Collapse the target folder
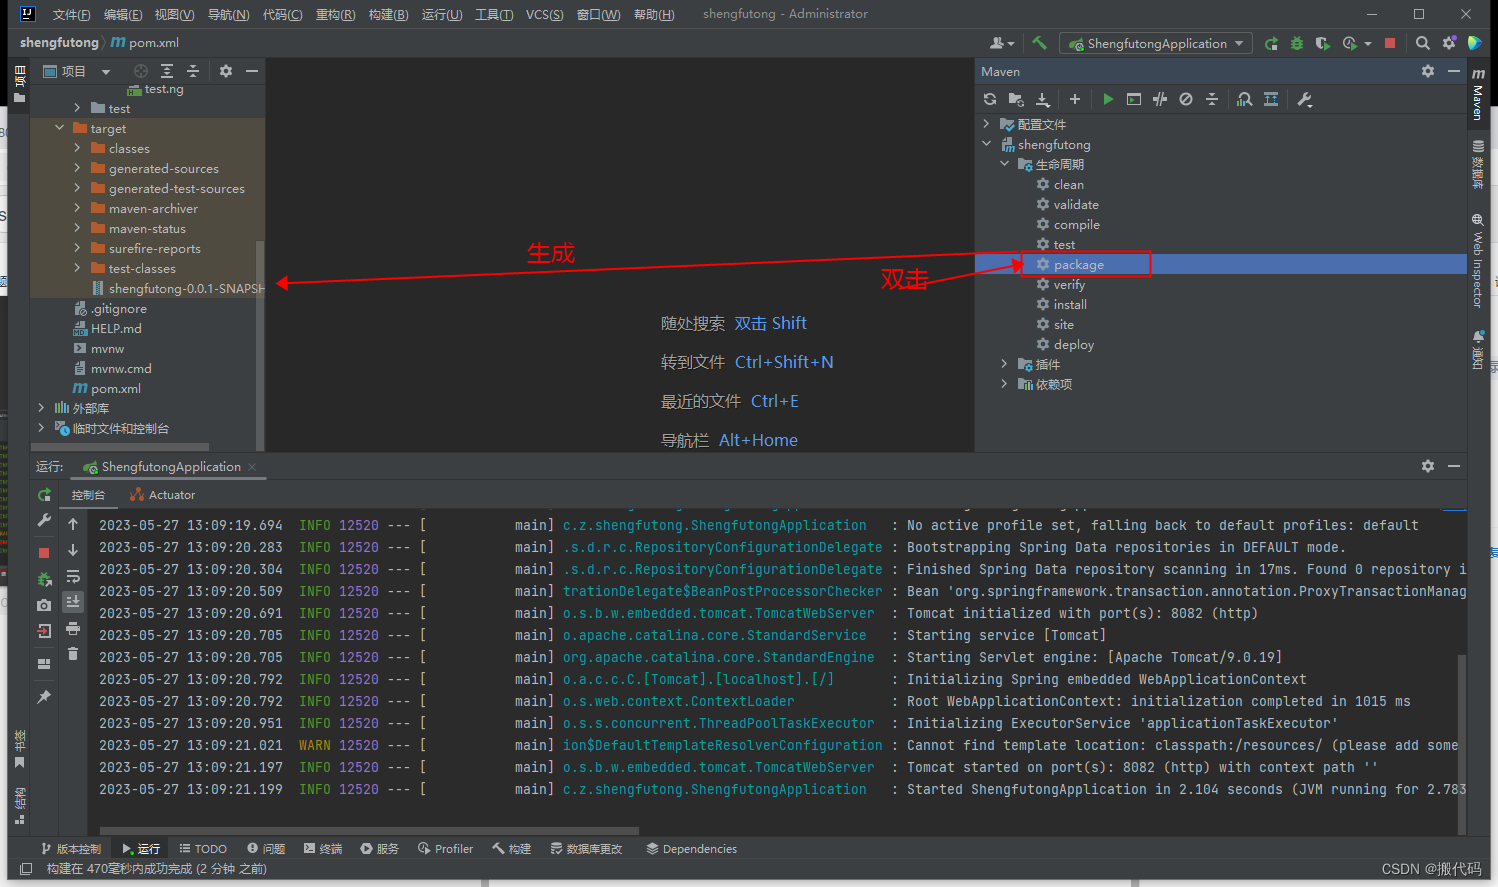The image size is (1498, 887). (59, 128)
